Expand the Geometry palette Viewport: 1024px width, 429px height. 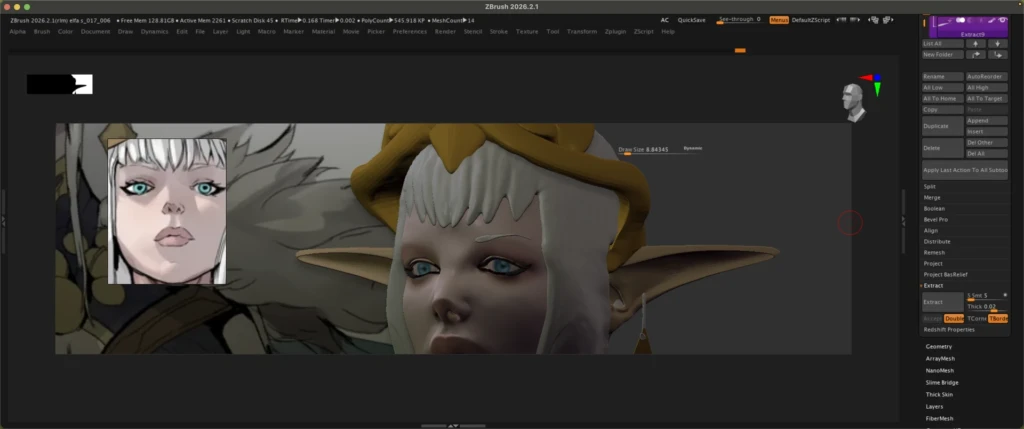(x=938, y=347)
